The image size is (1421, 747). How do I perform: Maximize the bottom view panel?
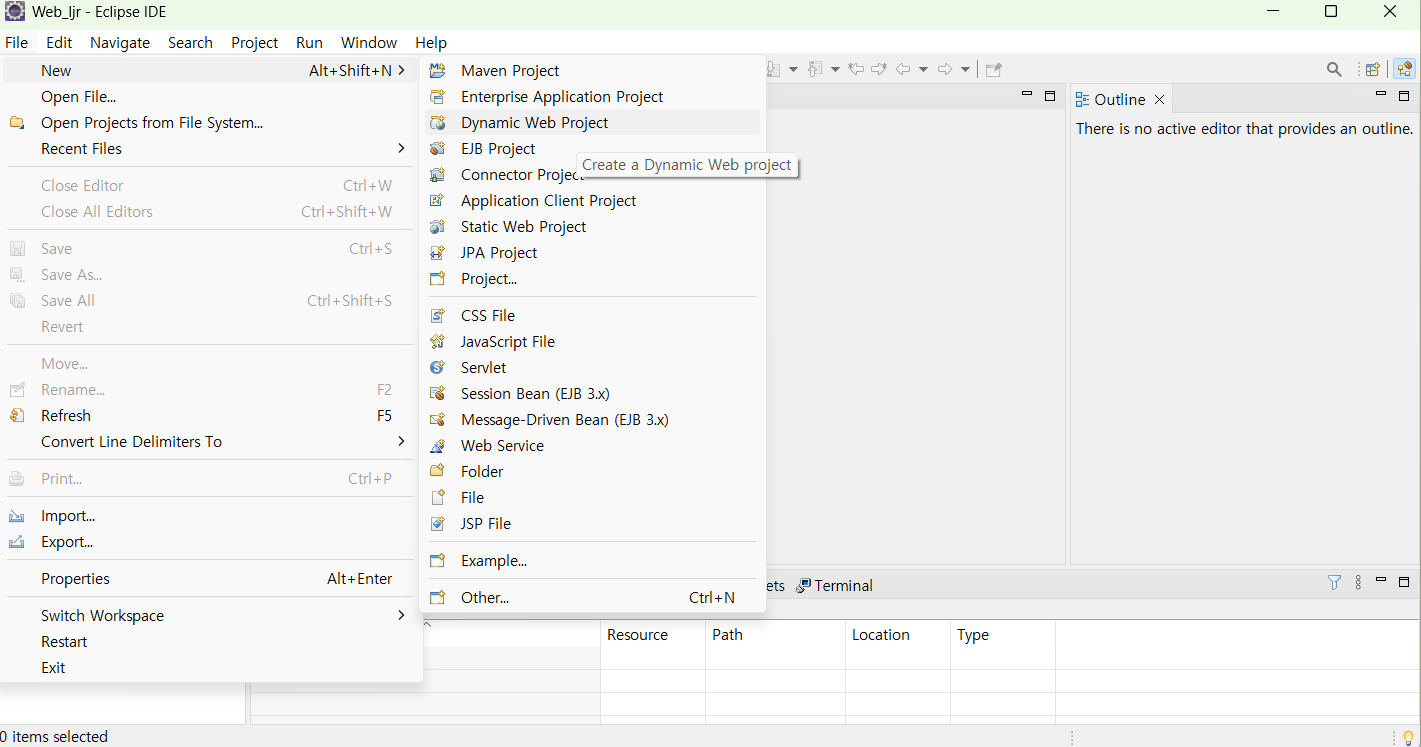point(1404,582)
